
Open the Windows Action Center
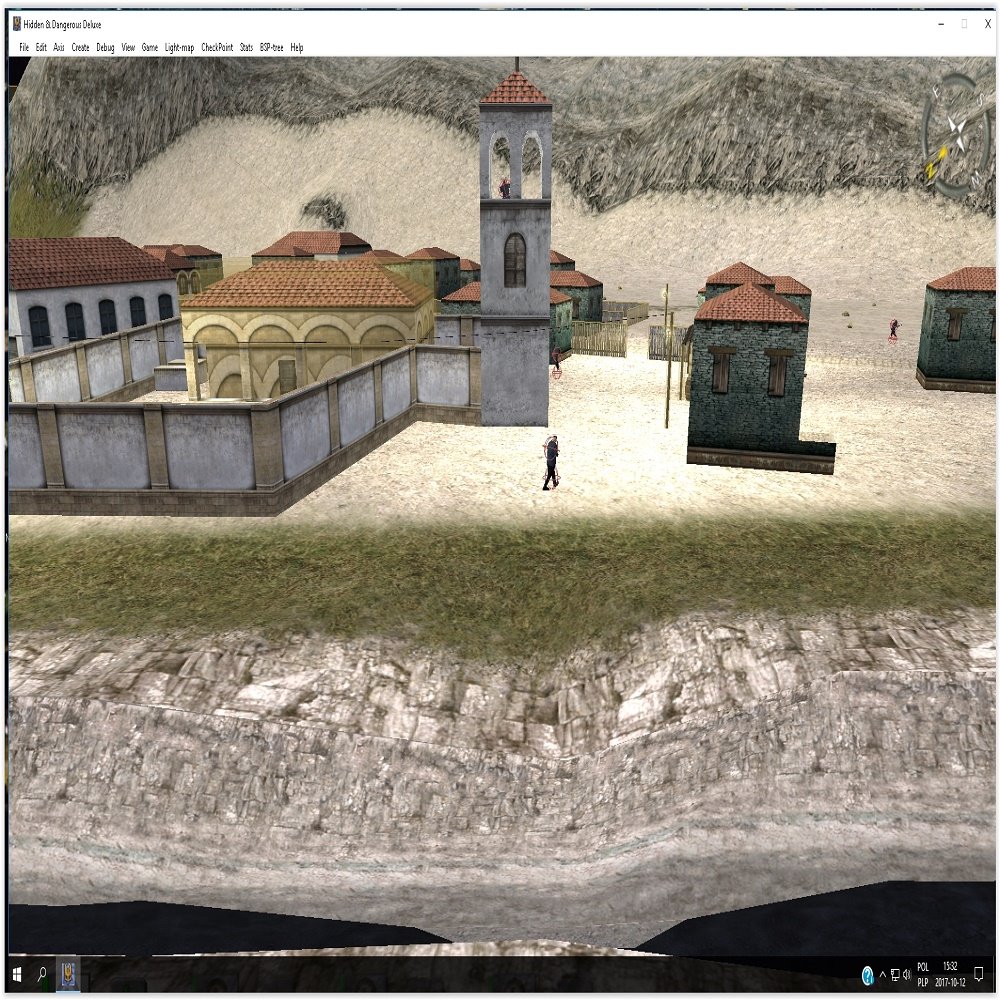pos(979,974)
